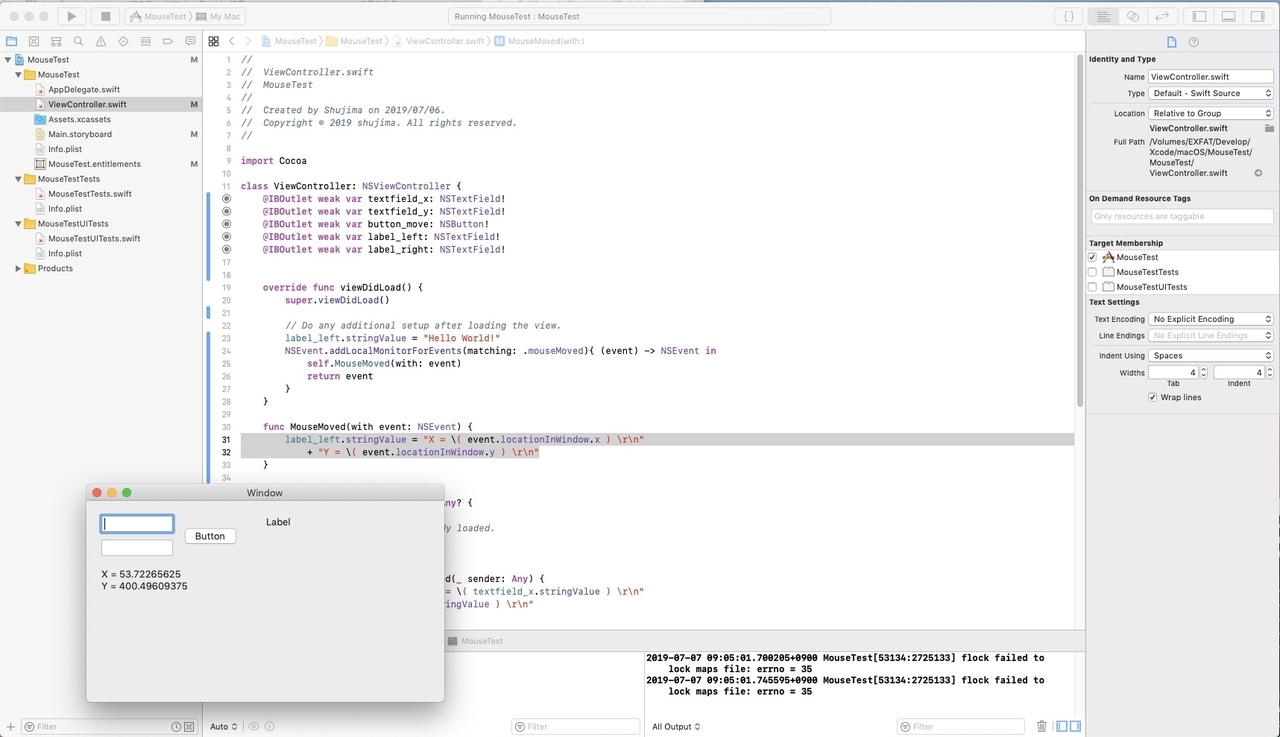
Task: Collapse the MouseTestUITests group
Action: point(18,224)
